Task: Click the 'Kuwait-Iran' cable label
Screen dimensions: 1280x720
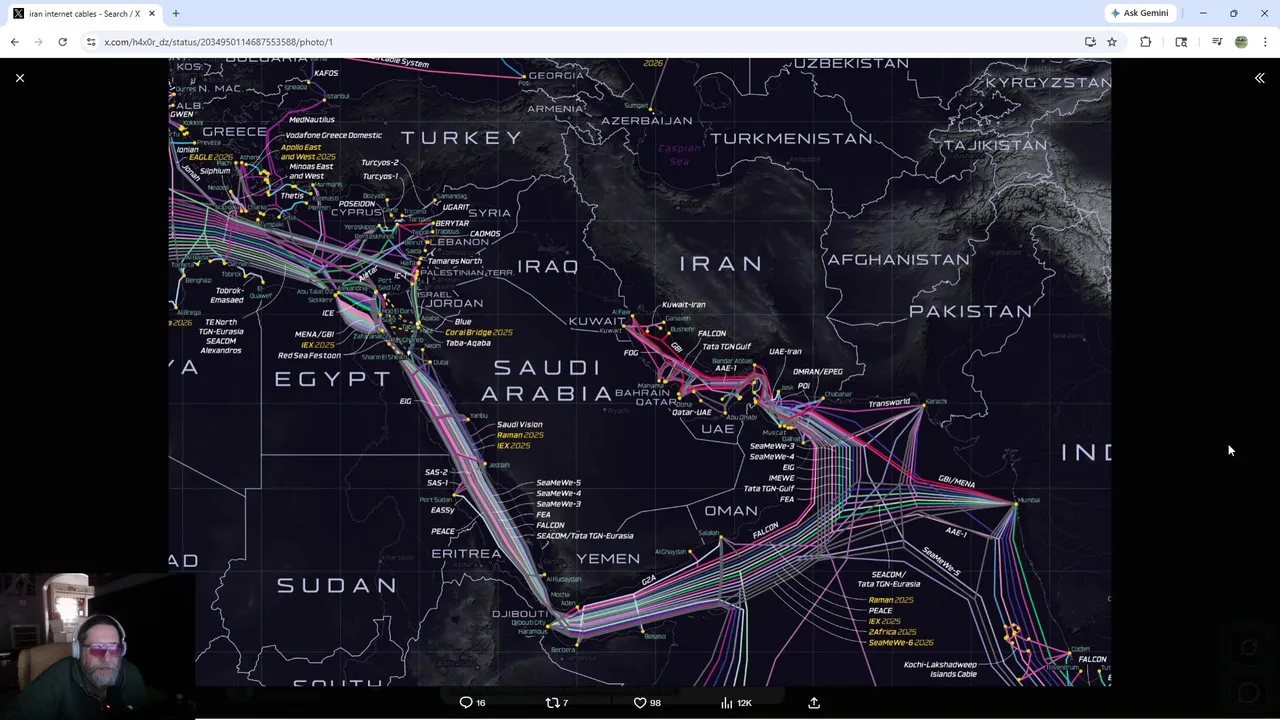Action: [684, 305]
